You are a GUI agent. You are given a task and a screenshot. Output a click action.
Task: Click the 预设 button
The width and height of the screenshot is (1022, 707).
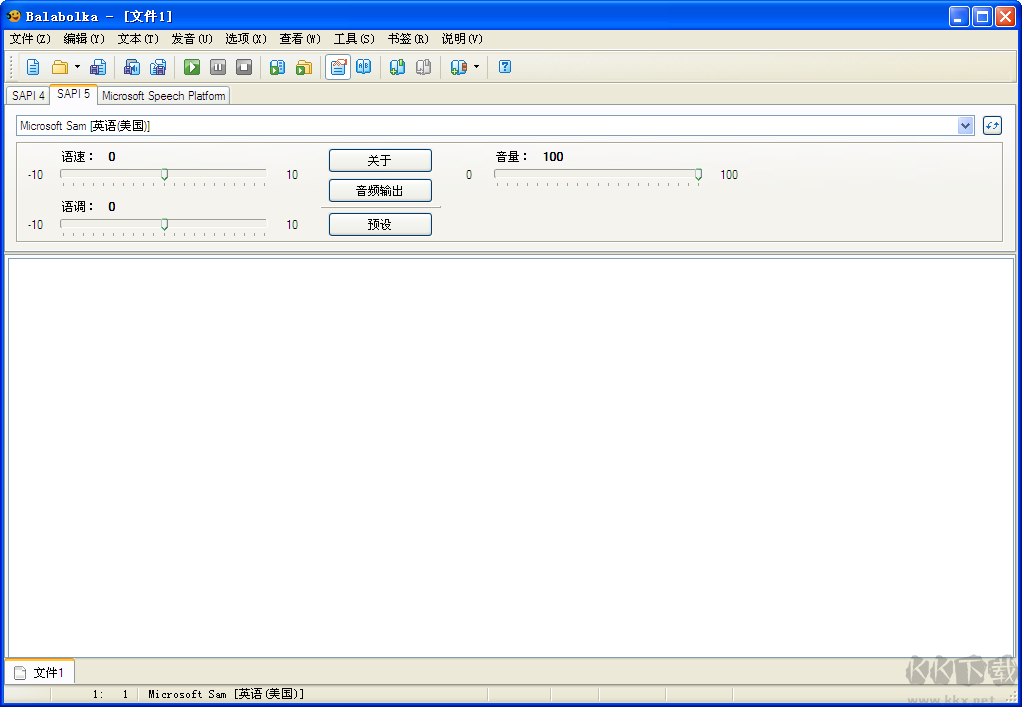379,224
